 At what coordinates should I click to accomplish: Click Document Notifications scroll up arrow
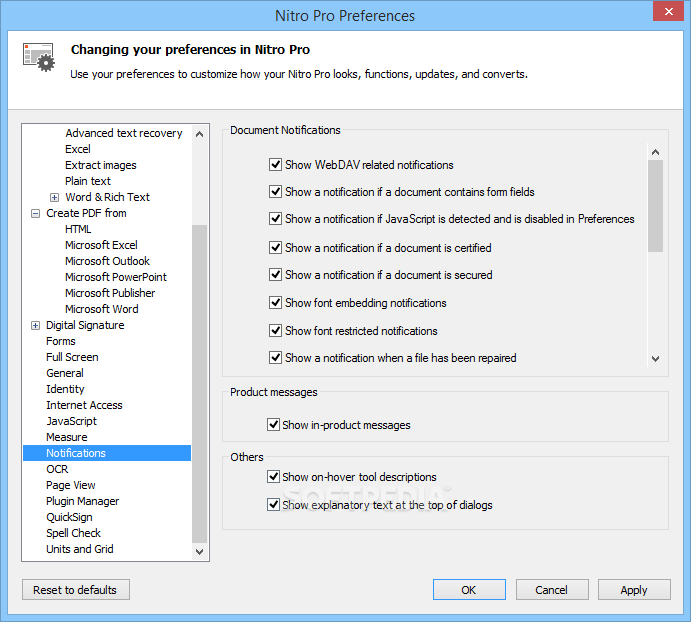655,152
